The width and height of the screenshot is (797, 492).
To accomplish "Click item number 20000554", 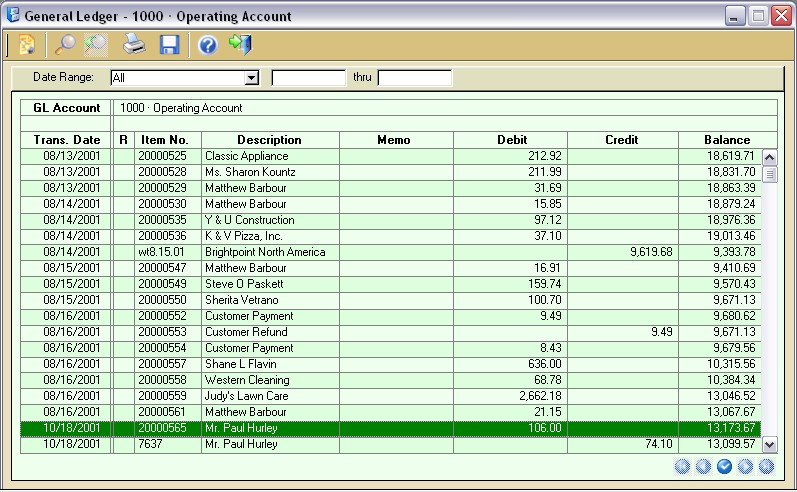I will point(162,348).
